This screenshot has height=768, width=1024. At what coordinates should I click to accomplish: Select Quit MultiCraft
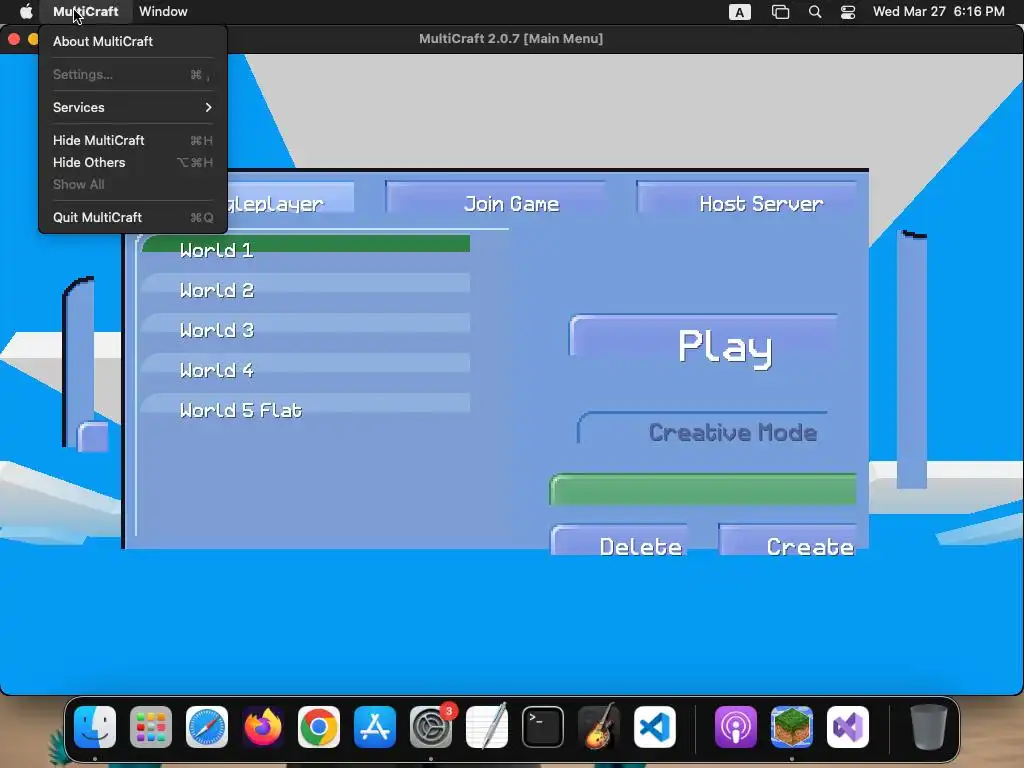pos(133,217)
